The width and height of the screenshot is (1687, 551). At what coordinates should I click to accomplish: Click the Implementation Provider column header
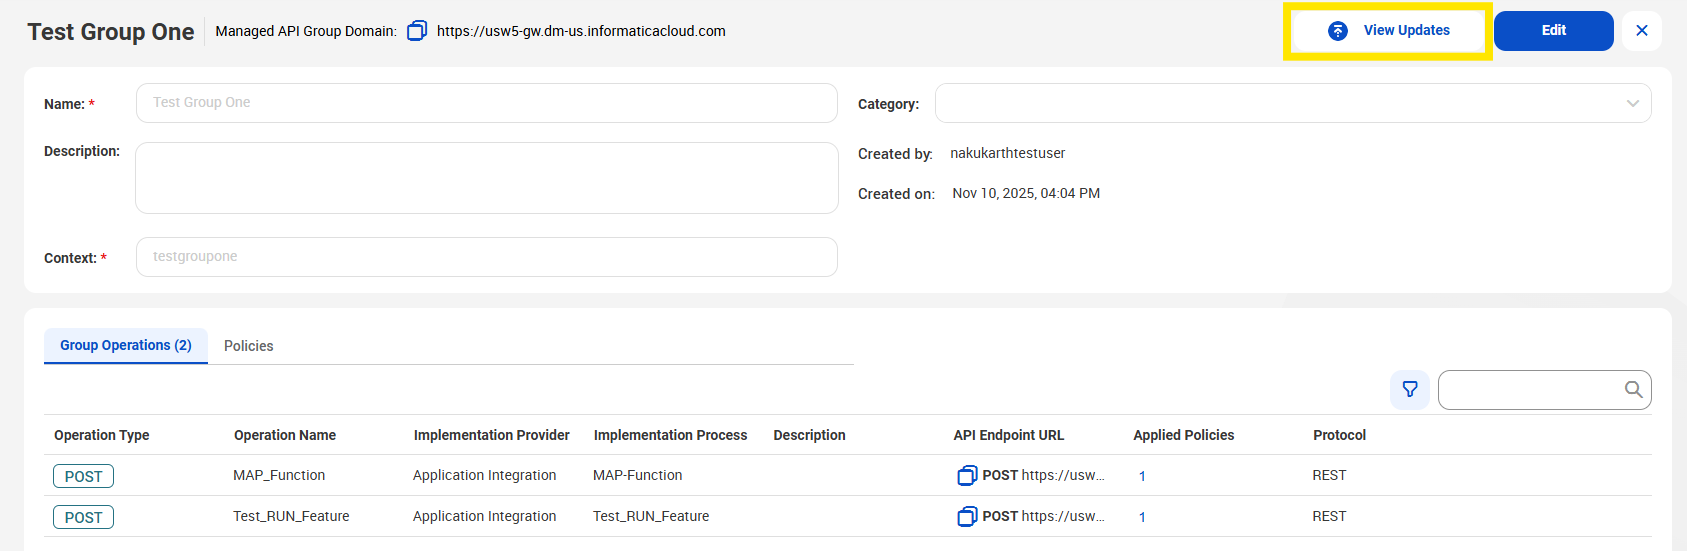tap(492, 436)
